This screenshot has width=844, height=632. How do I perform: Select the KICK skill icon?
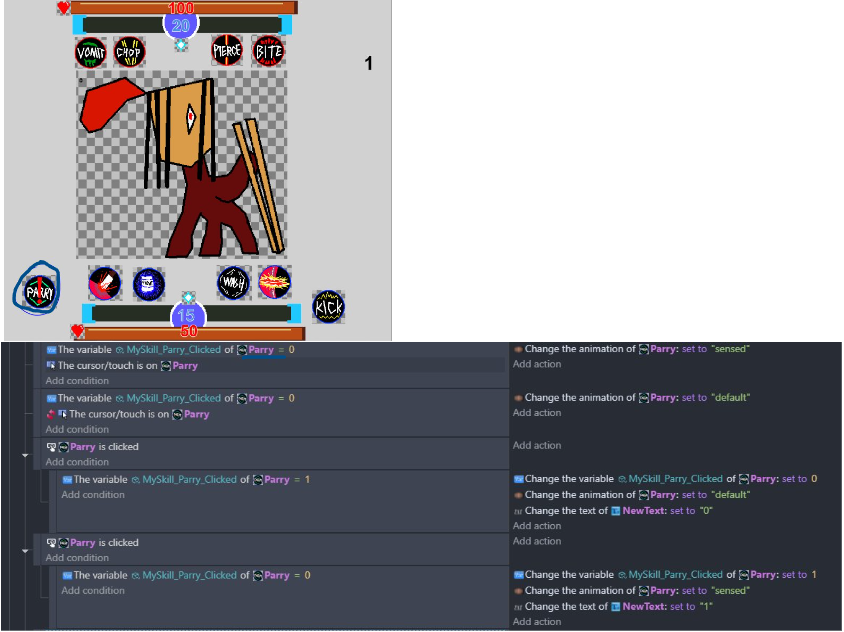pos(328,307)
